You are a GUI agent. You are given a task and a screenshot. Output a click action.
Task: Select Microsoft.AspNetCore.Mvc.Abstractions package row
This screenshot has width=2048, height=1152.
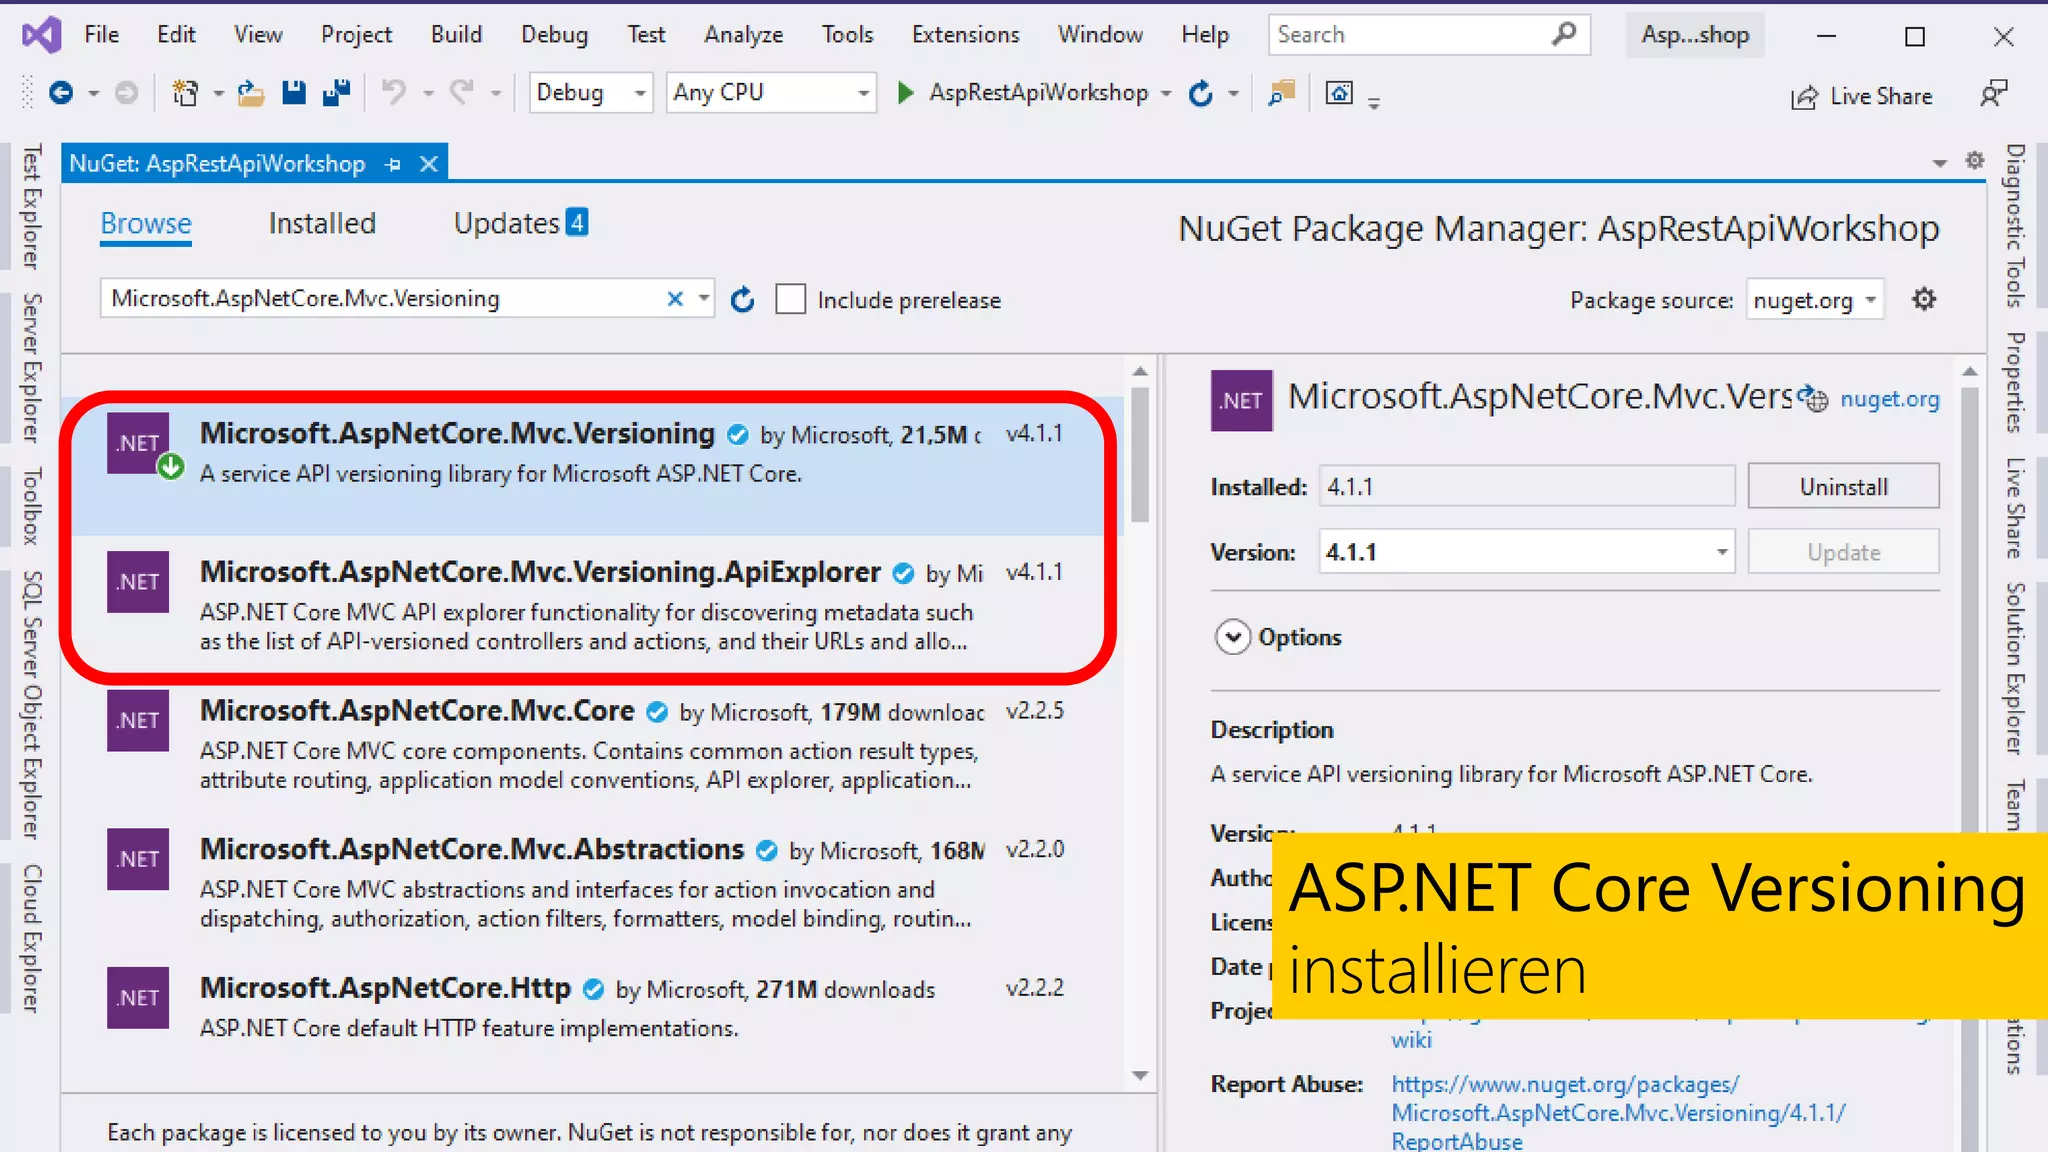pyautogui.click(x=593, y=882)
